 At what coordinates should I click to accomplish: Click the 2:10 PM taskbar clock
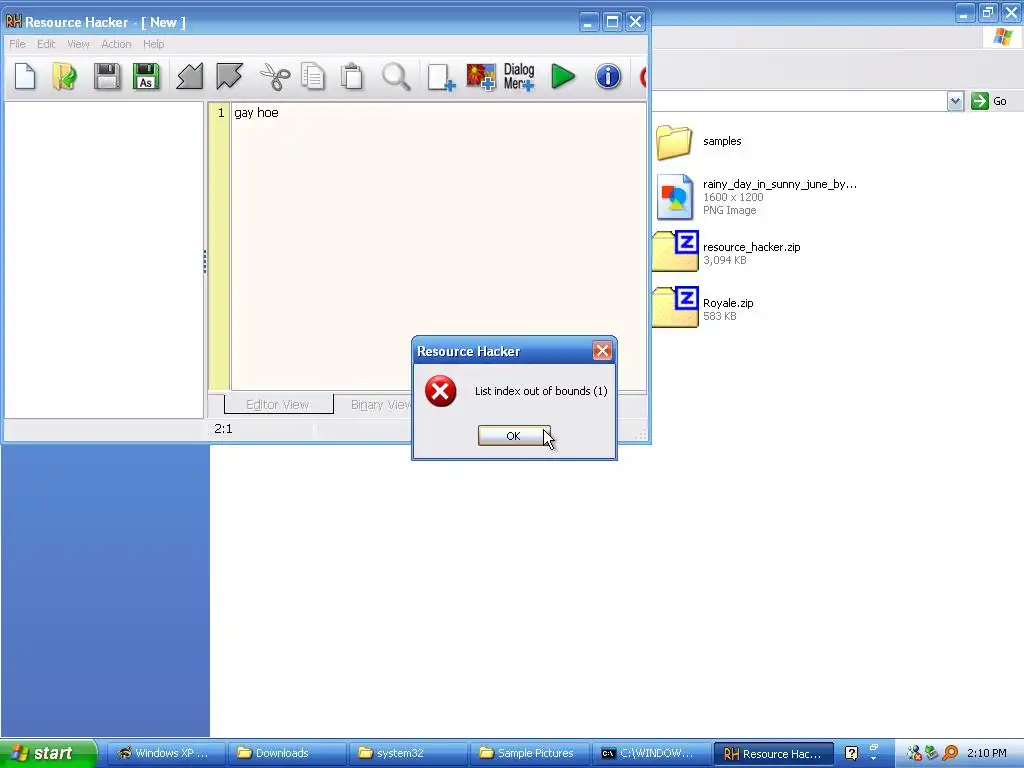click(986, 753)
